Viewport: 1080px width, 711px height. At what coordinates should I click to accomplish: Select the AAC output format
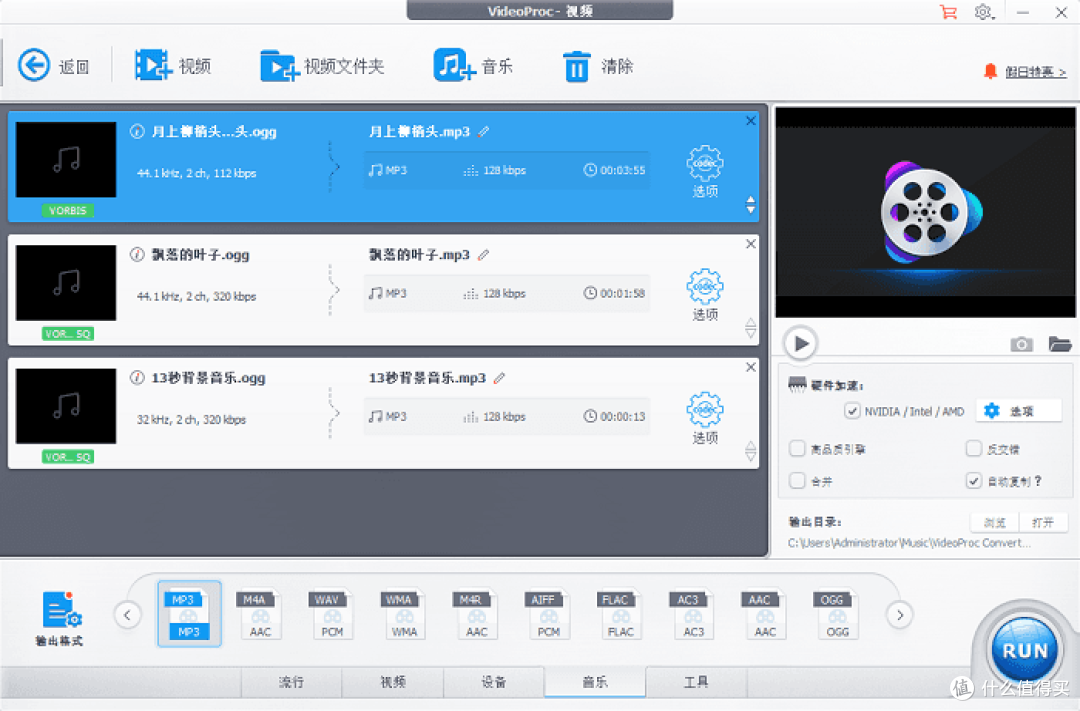pos(765,614)
